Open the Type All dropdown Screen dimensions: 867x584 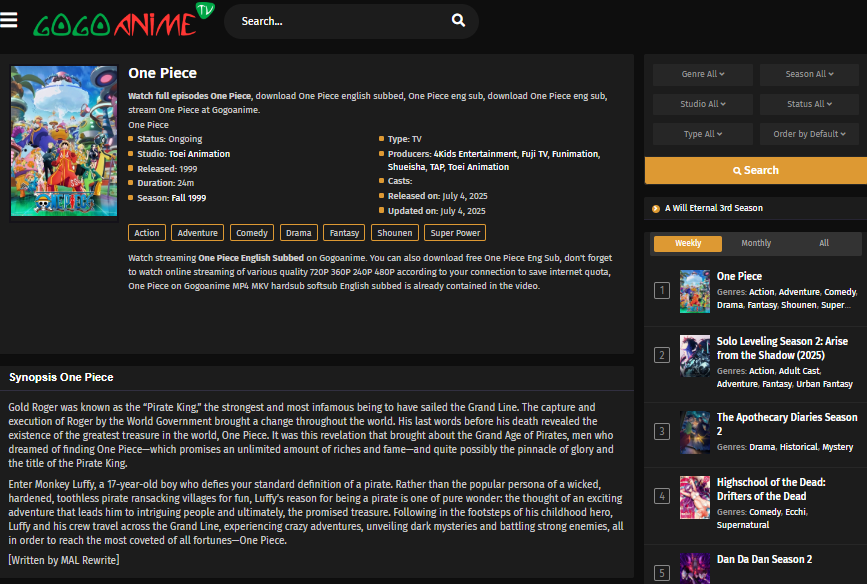pos(703,134)
